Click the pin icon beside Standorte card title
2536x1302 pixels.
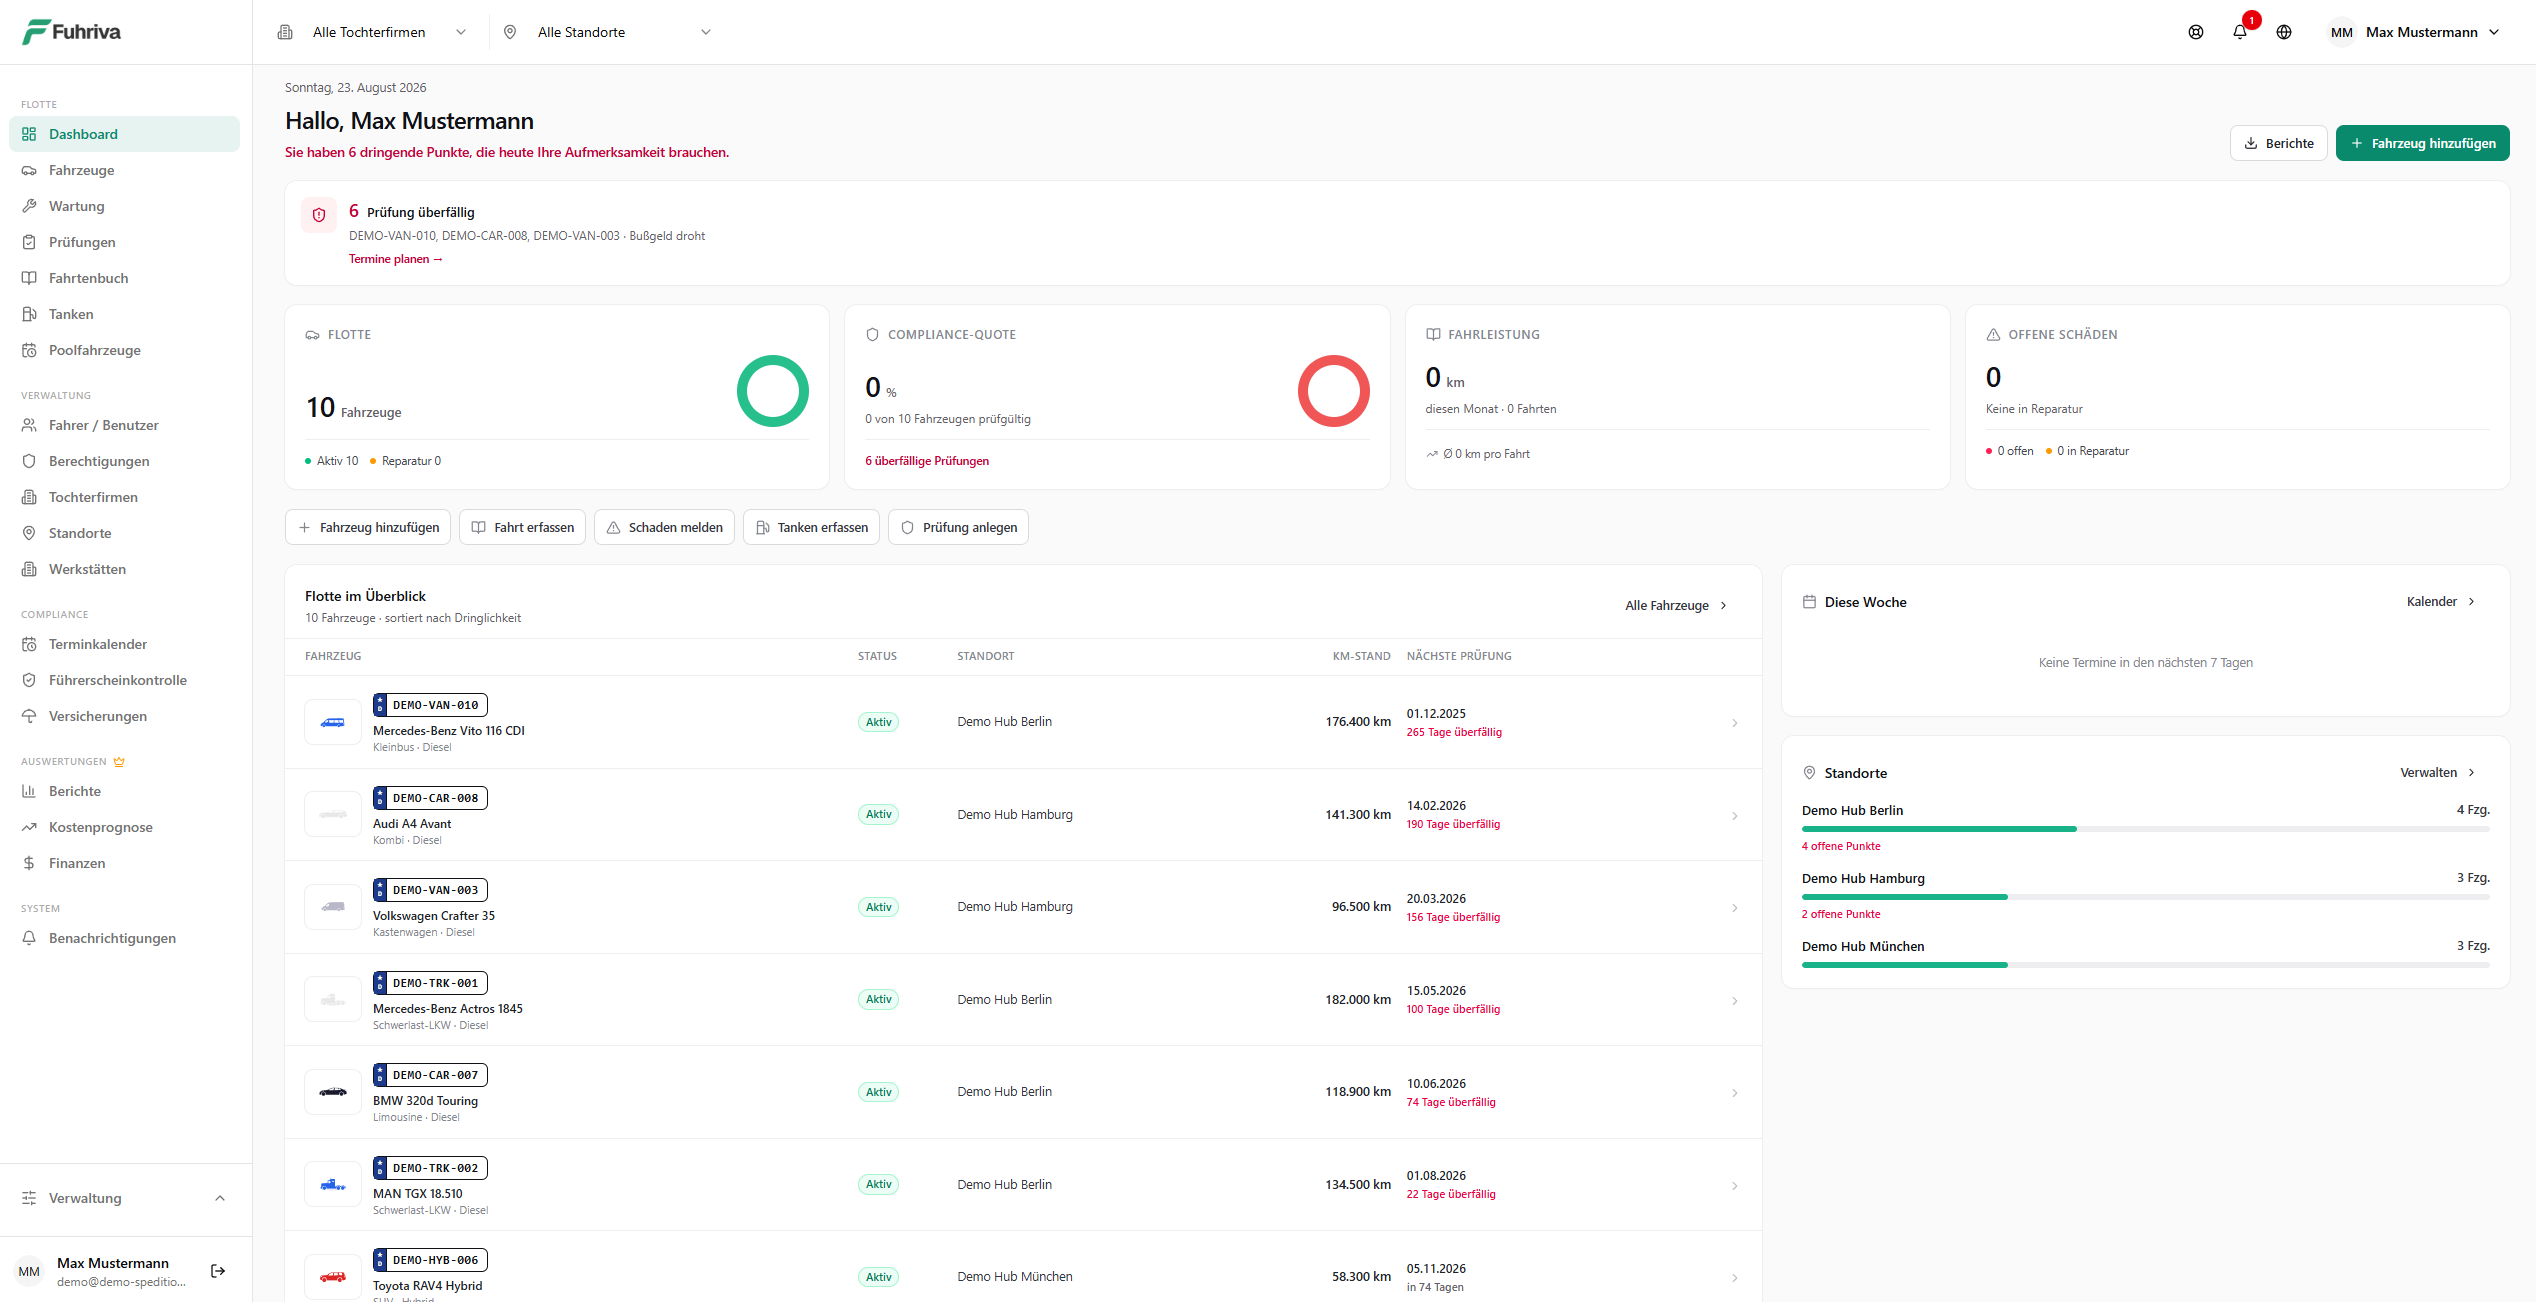[1809, 773]
